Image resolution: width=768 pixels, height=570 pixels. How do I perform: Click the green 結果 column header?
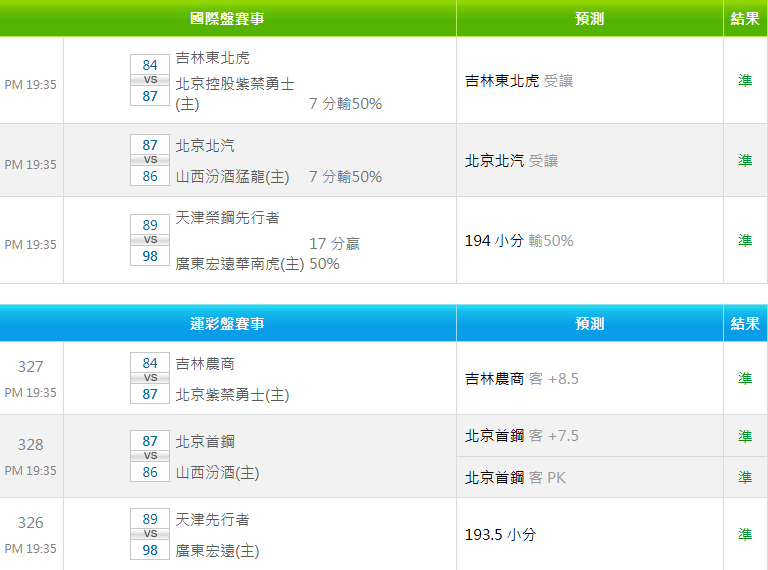(x=745, y=19)
